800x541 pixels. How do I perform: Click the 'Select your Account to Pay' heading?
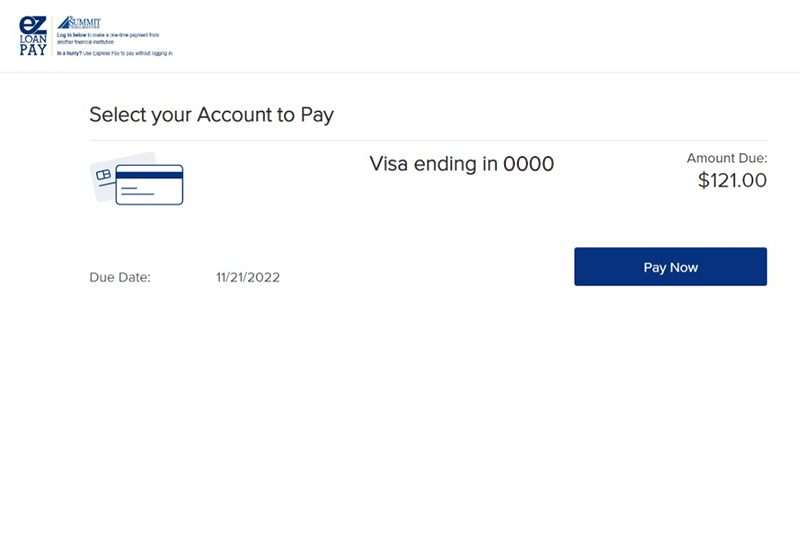[211, 115]
